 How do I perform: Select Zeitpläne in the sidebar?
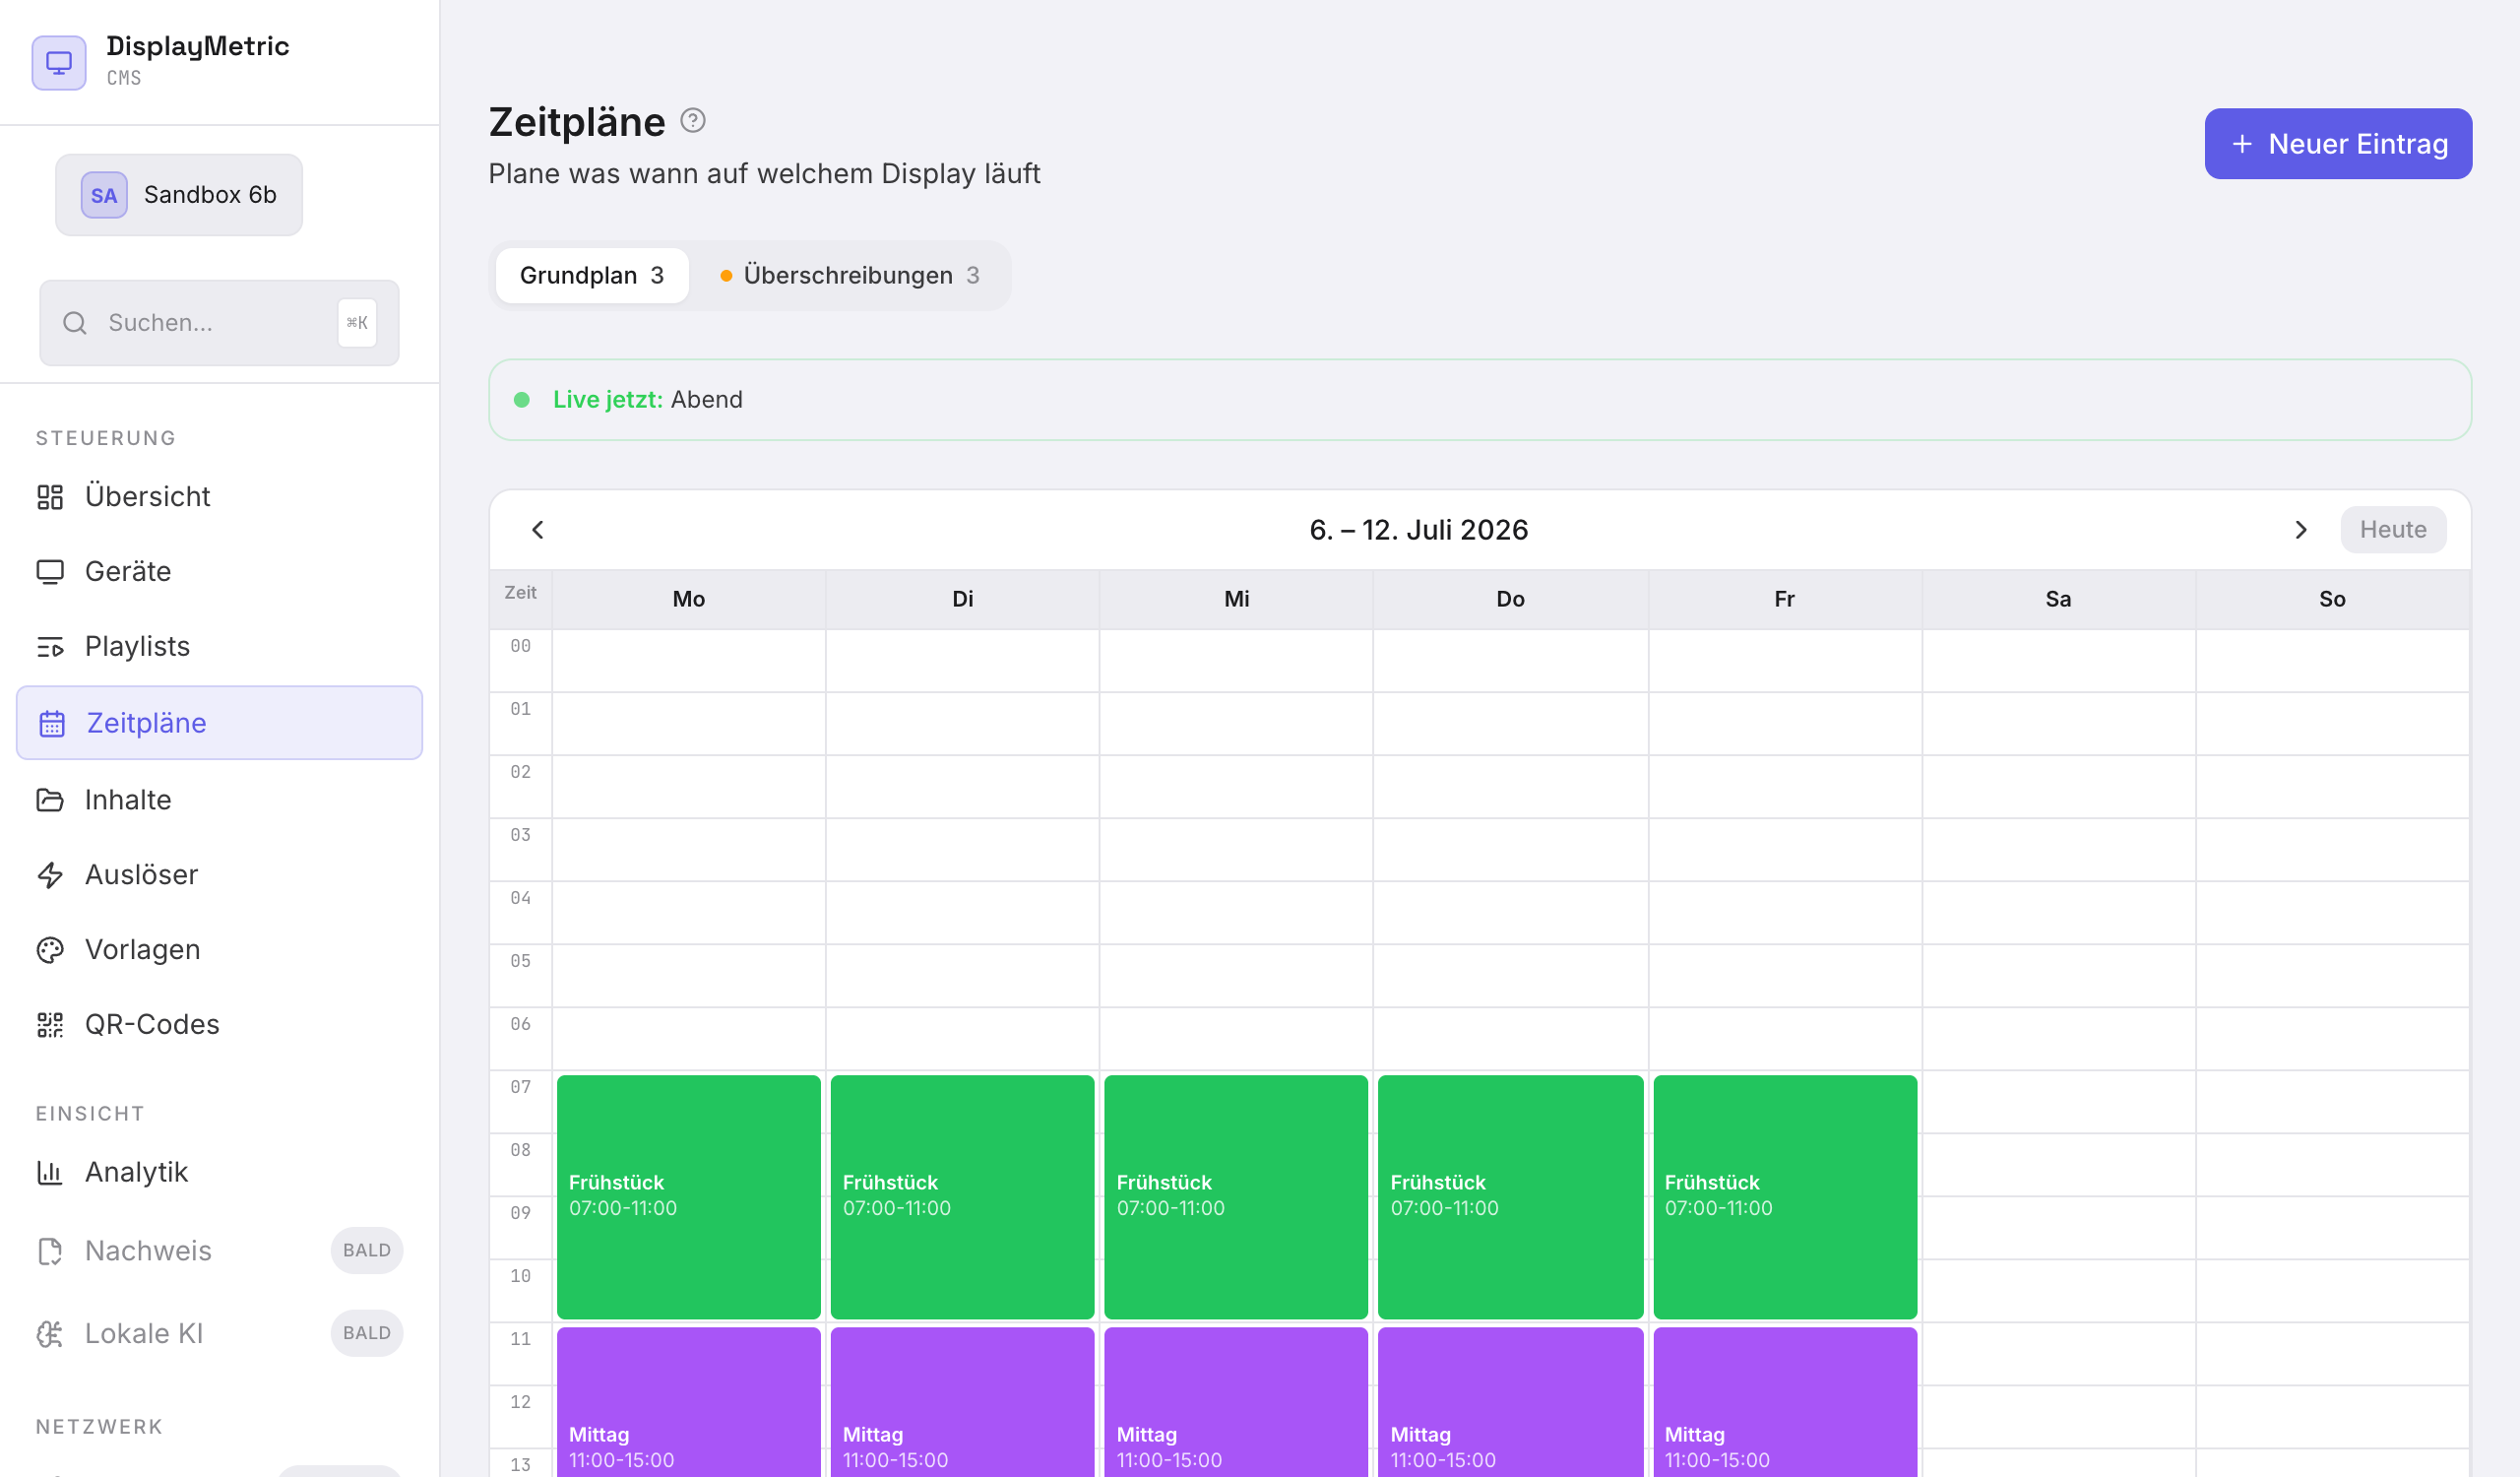pyautogui.click(x=220, y=723)
